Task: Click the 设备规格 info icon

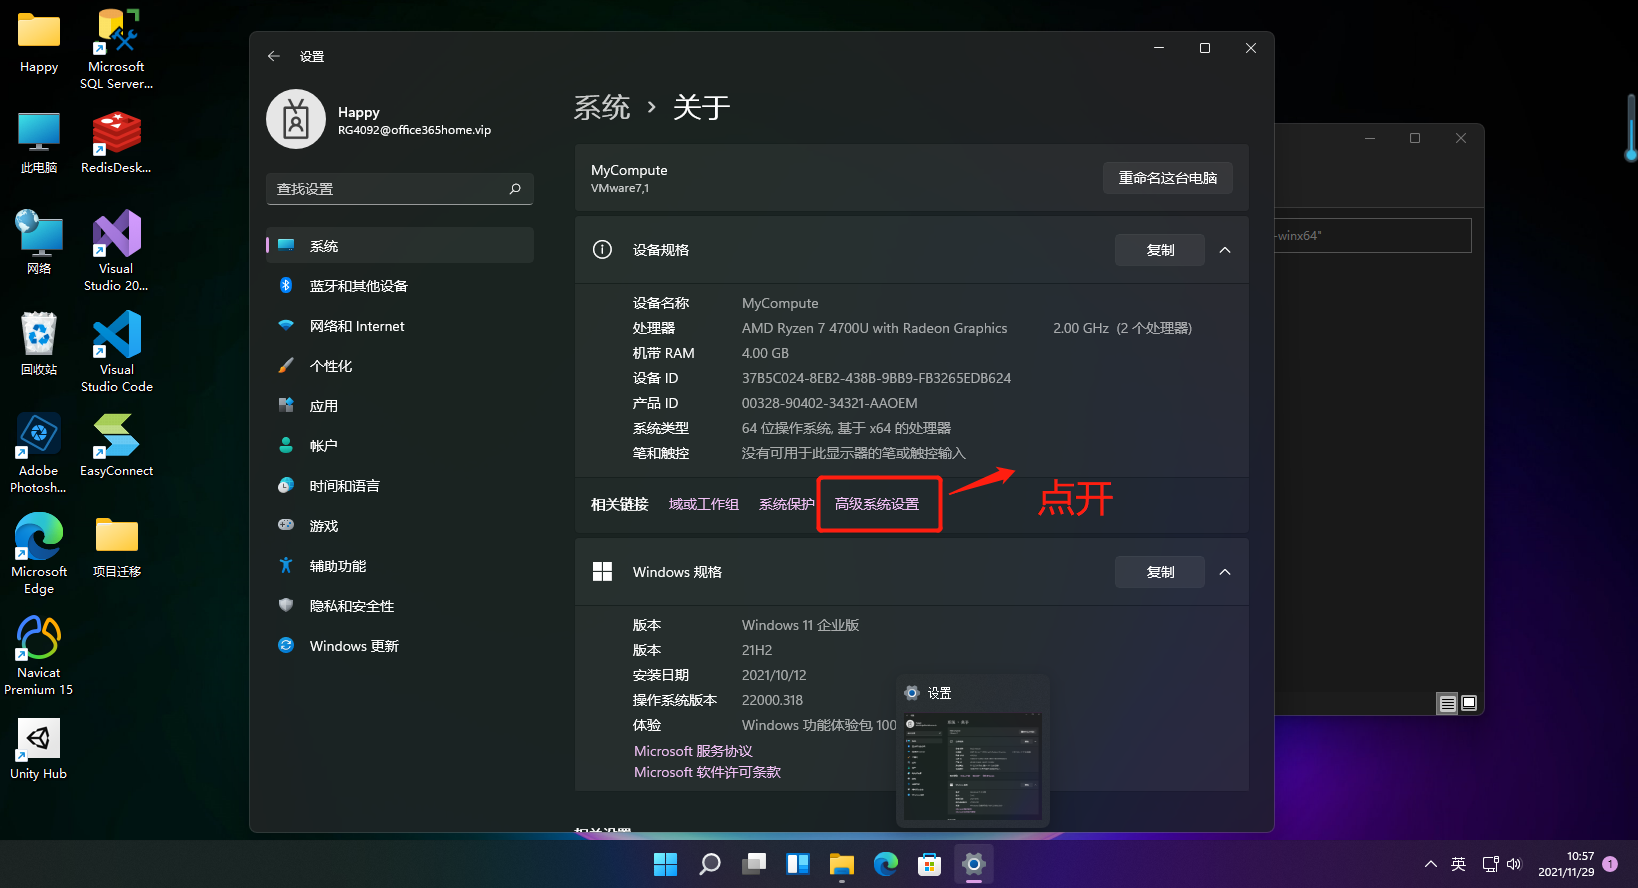Action: [602, 250]
